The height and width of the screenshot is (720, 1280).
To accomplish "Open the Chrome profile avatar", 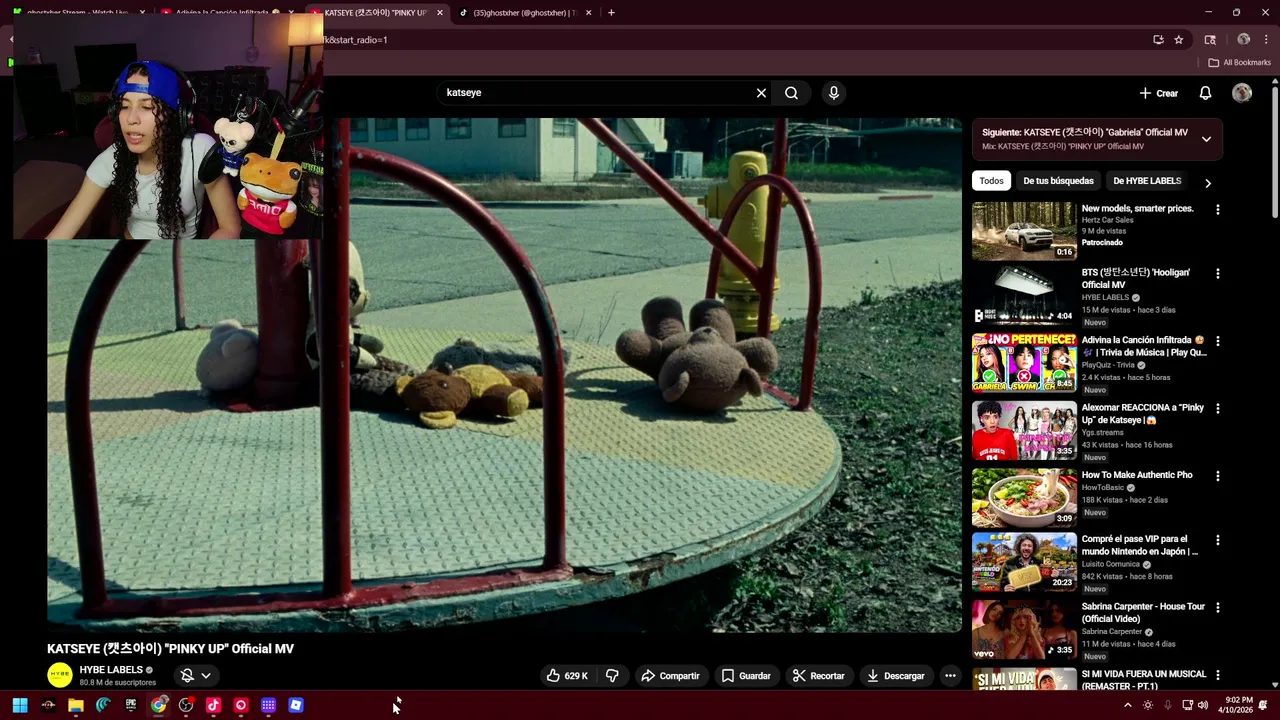I will coord(1243,40).
